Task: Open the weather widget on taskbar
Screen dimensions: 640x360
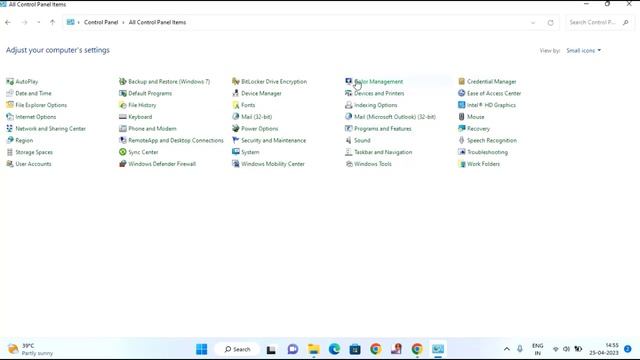Action: click(31, 349)
